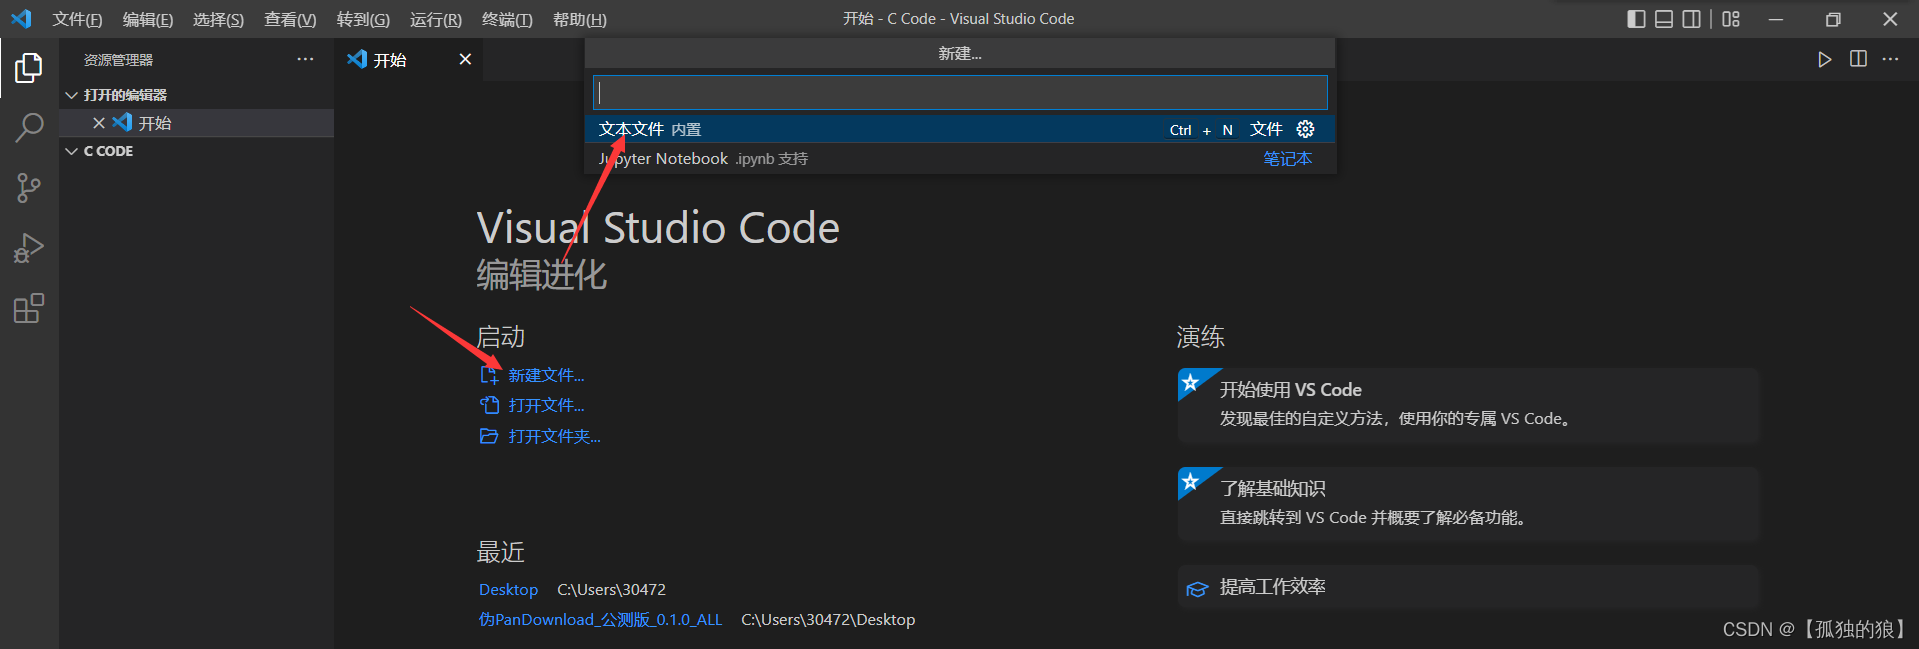
Task: Choose 文本文件 内置 option
Action: 960,129
